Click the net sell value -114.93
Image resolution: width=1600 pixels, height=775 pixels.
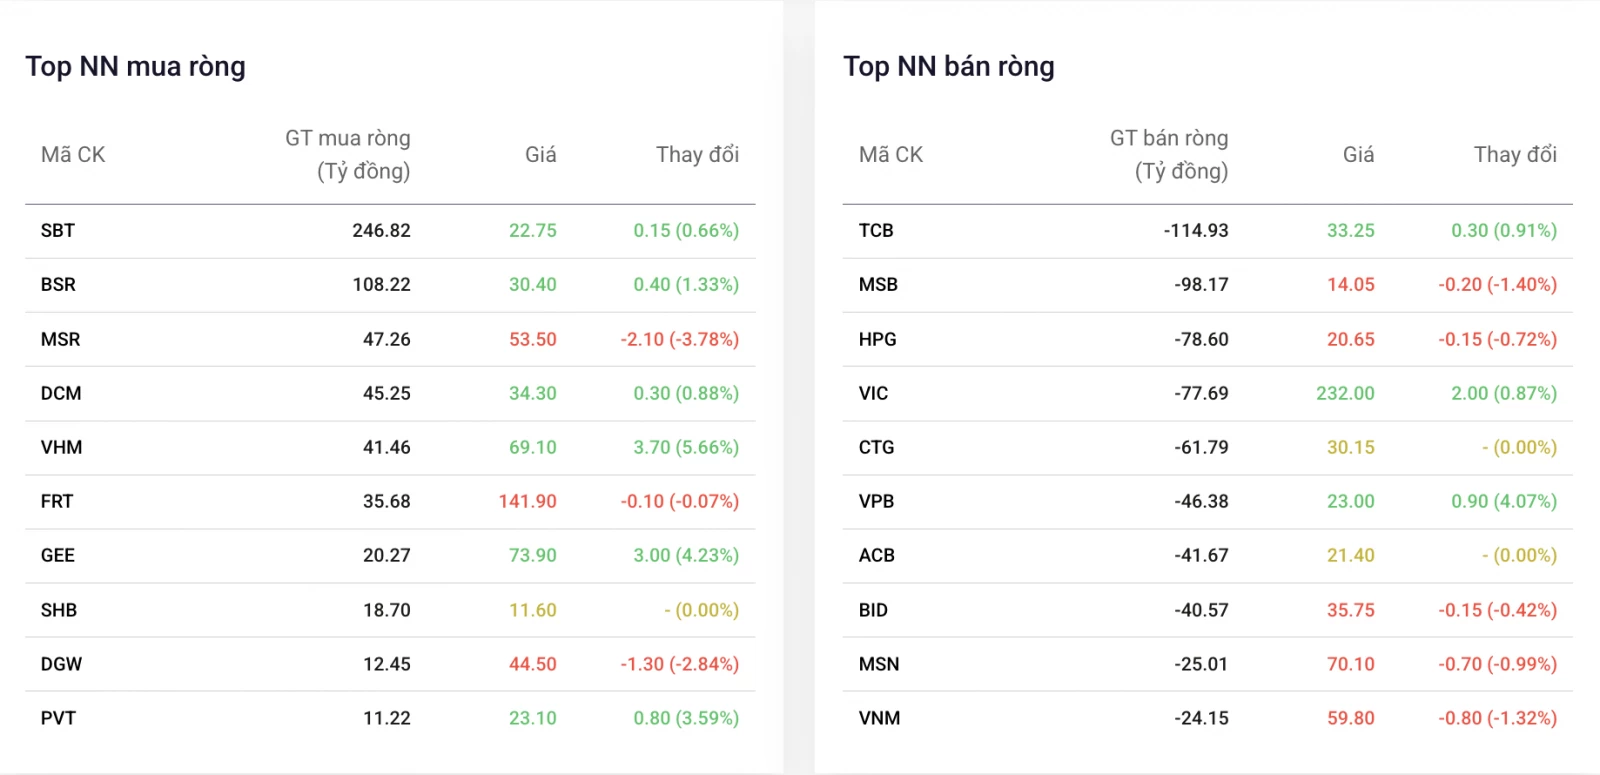coord(1196,231)
